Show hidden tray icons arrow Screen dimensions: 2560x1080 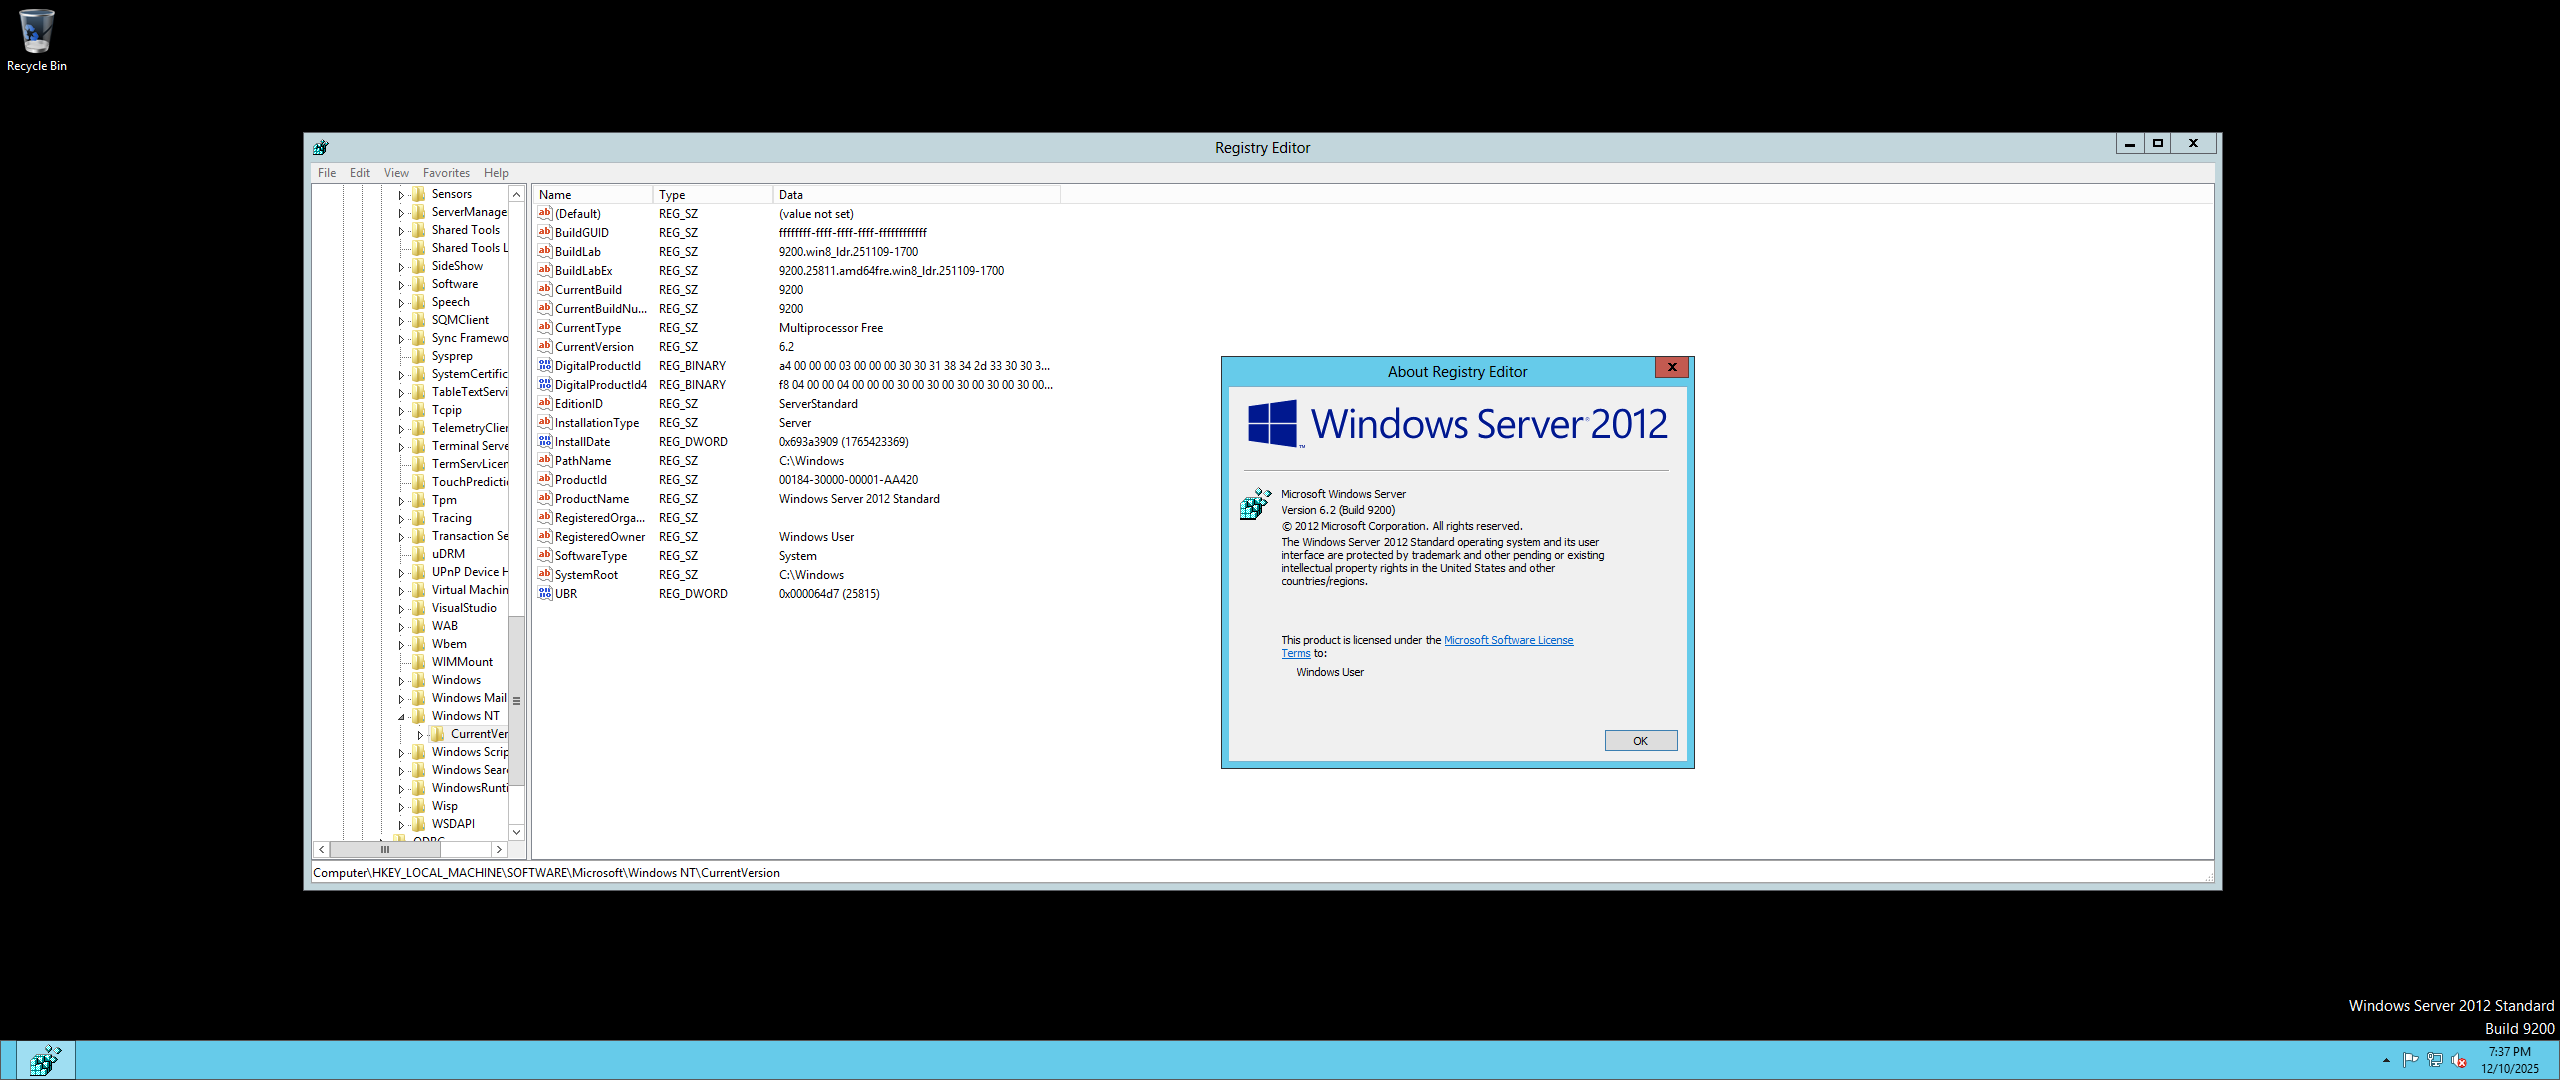point(2386,1060)
